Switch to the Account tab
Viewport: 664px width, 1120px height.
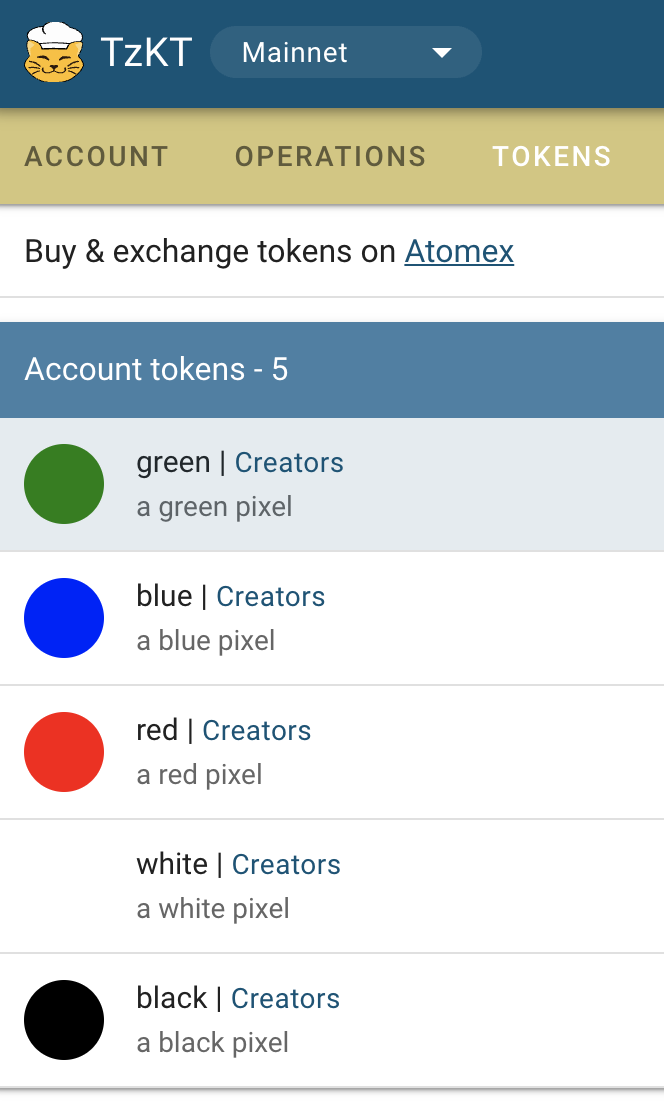click(97, 157)
